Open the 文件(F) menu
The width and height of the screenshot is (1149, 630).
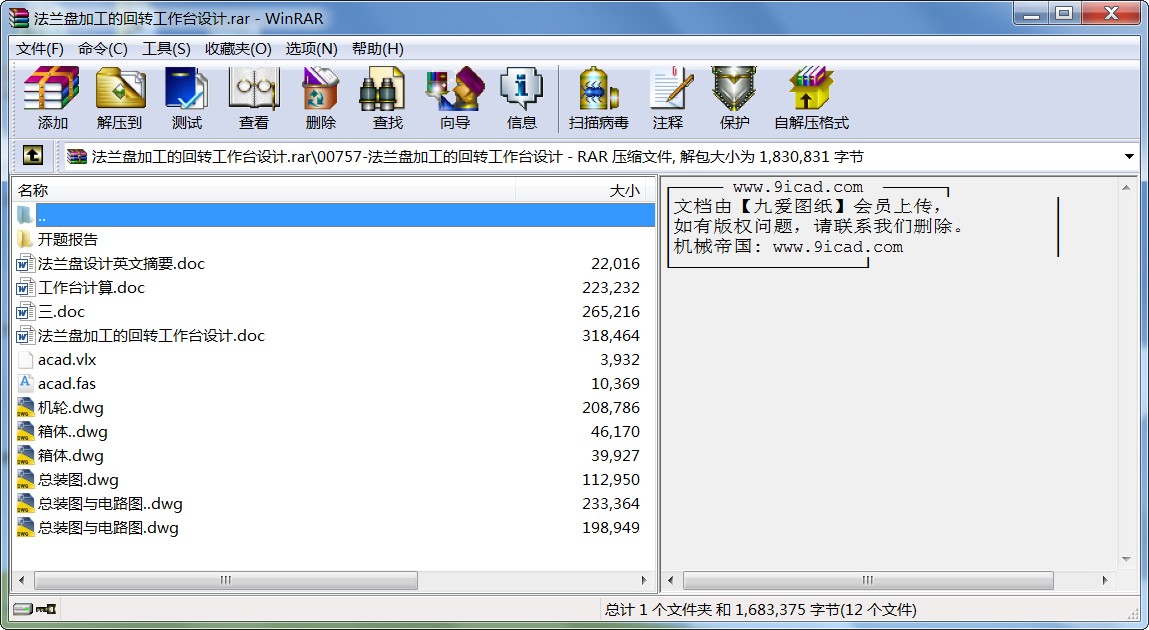[40, 48]
